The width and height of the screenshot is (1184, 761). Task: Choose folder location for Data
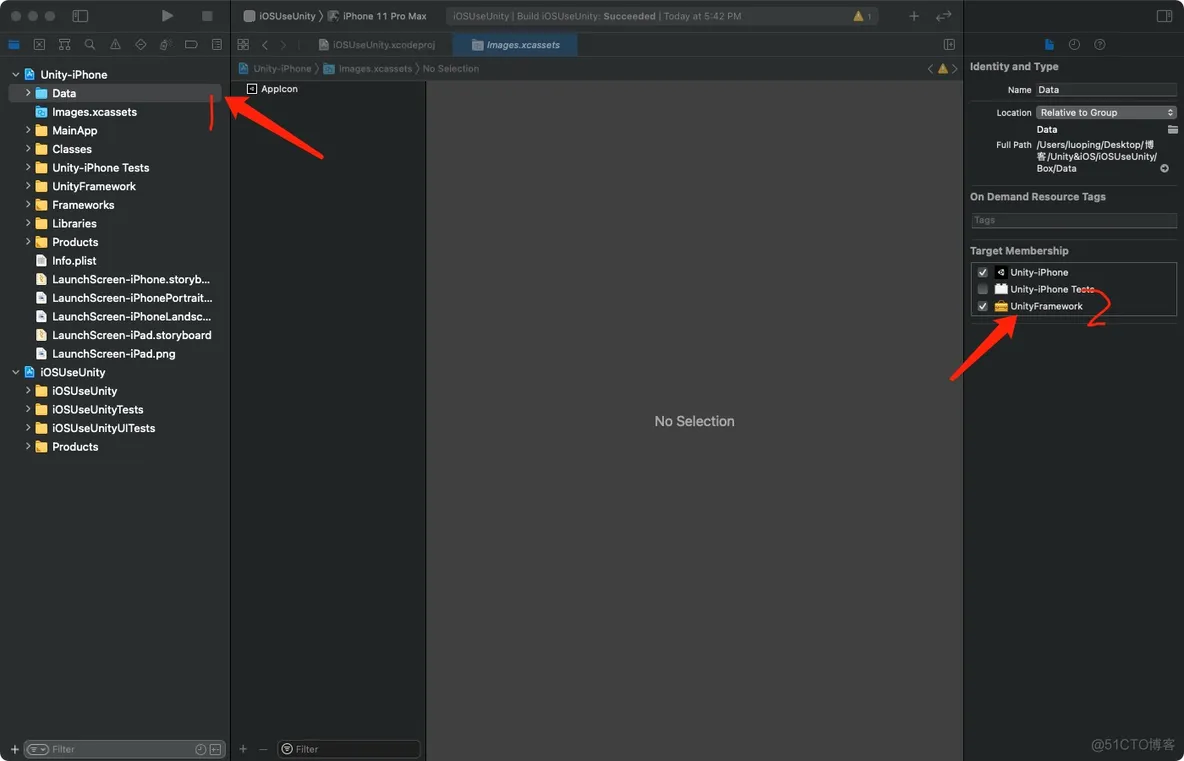click(x=1172, y=130)
